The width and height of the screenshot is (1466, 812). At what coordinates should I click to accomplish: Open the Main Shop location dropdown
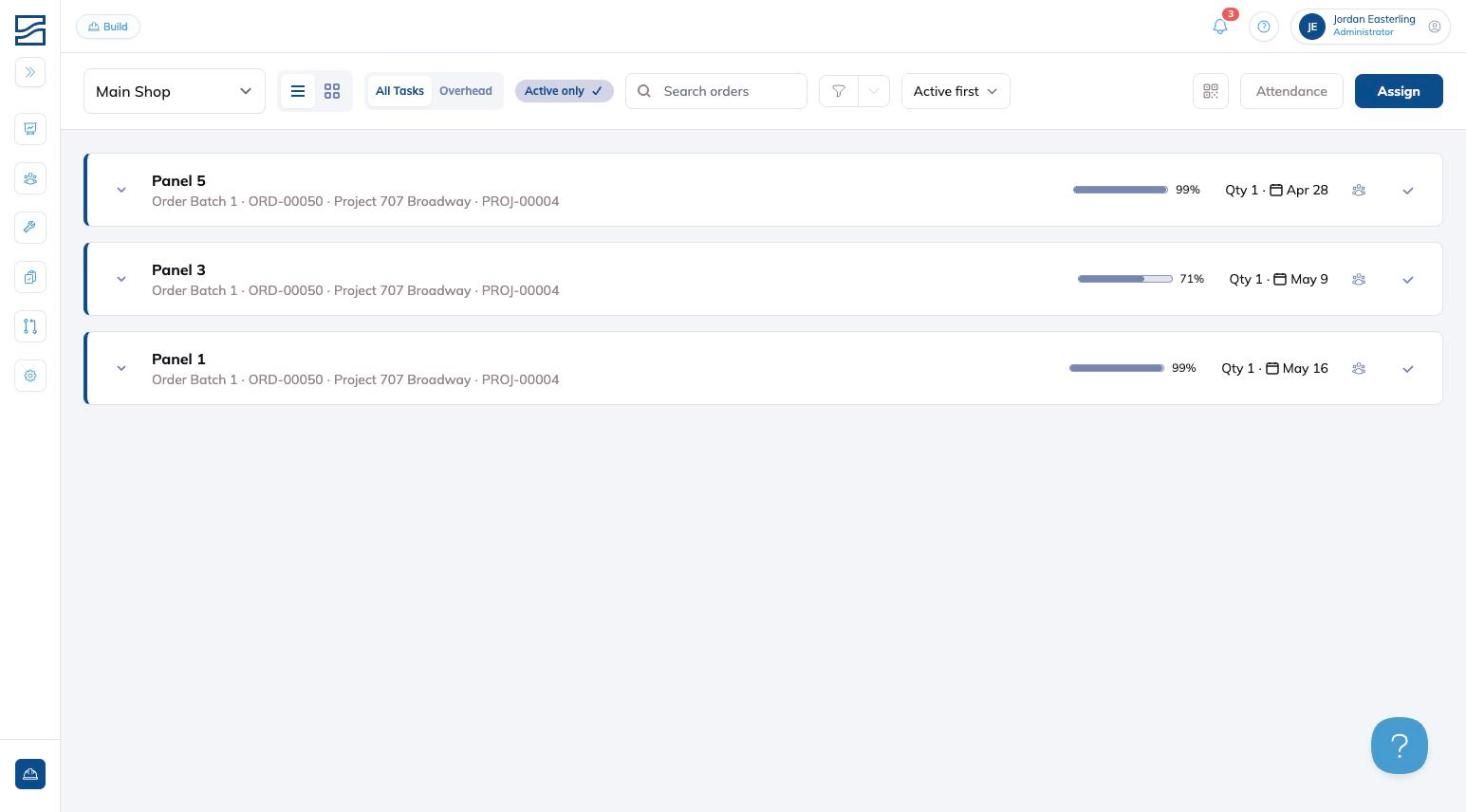174,91
